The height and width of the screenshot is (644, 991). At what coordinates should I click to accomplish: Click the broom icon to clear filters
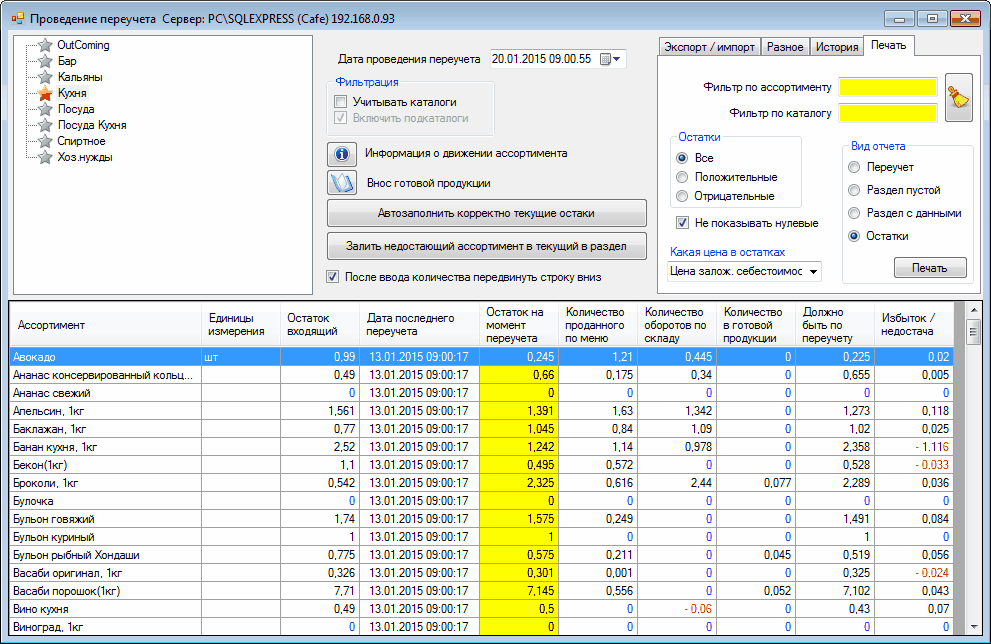[958, 98]
